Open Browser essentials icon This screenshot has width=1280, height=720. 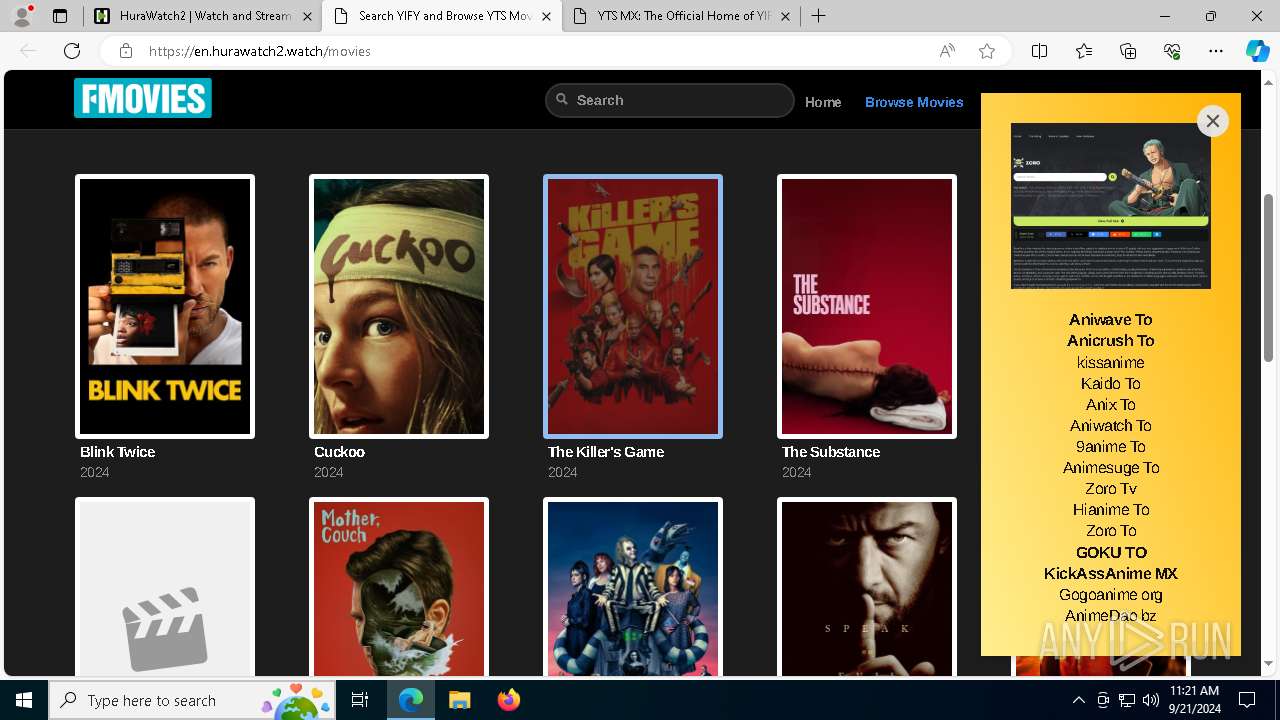pyautogui.click(x=1172, y=51)
